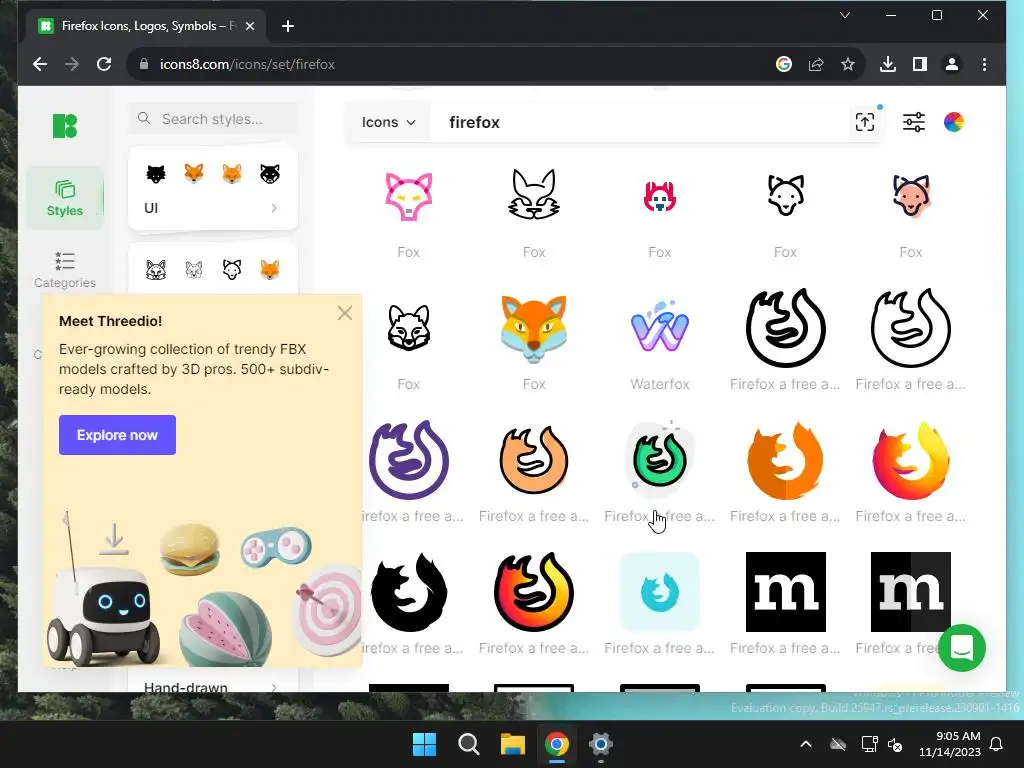Select the green Firefox icon under the cursor
The width and height of the screenshot is (1024, 768).
pos(660,460)
